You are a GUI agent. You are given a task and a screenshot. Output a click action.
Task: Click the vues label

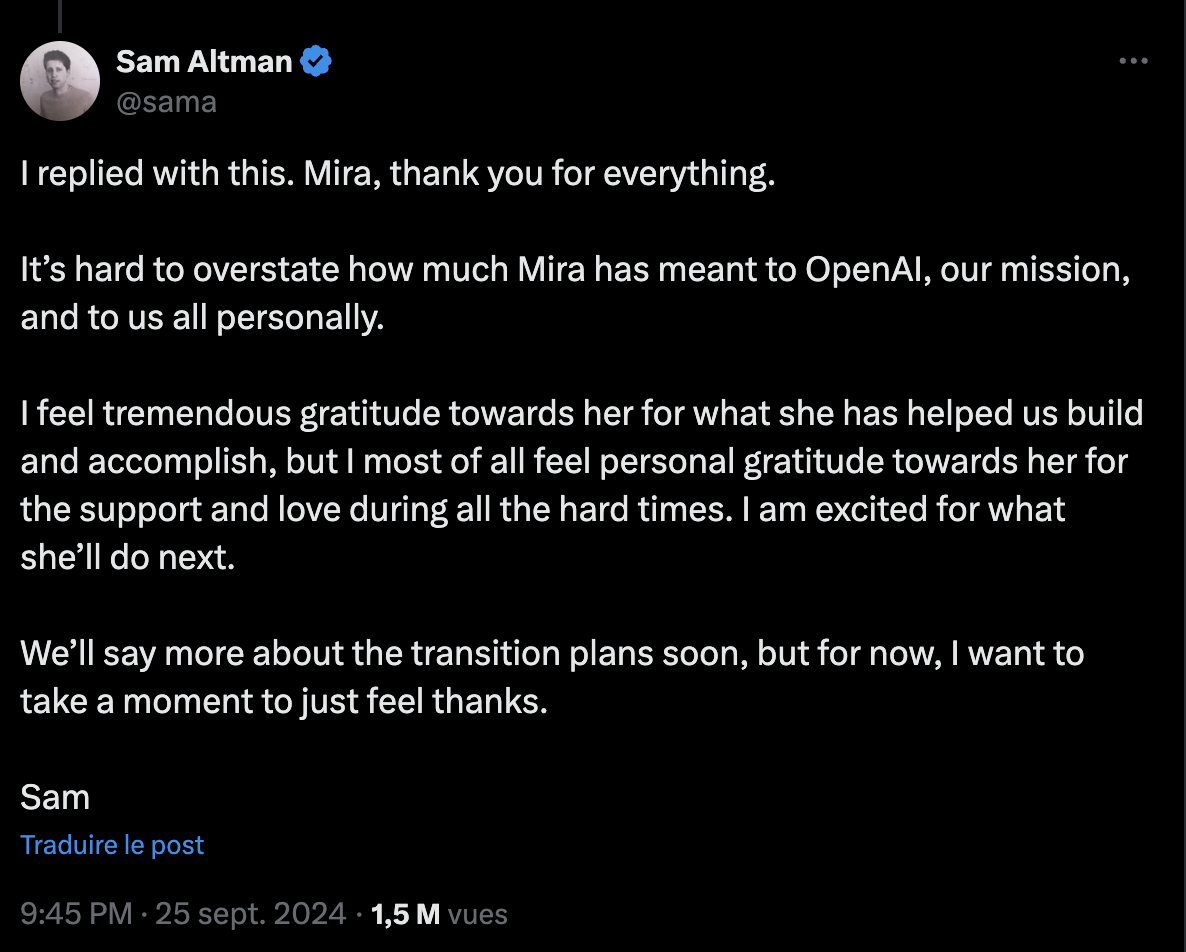[x=477, y=914]
